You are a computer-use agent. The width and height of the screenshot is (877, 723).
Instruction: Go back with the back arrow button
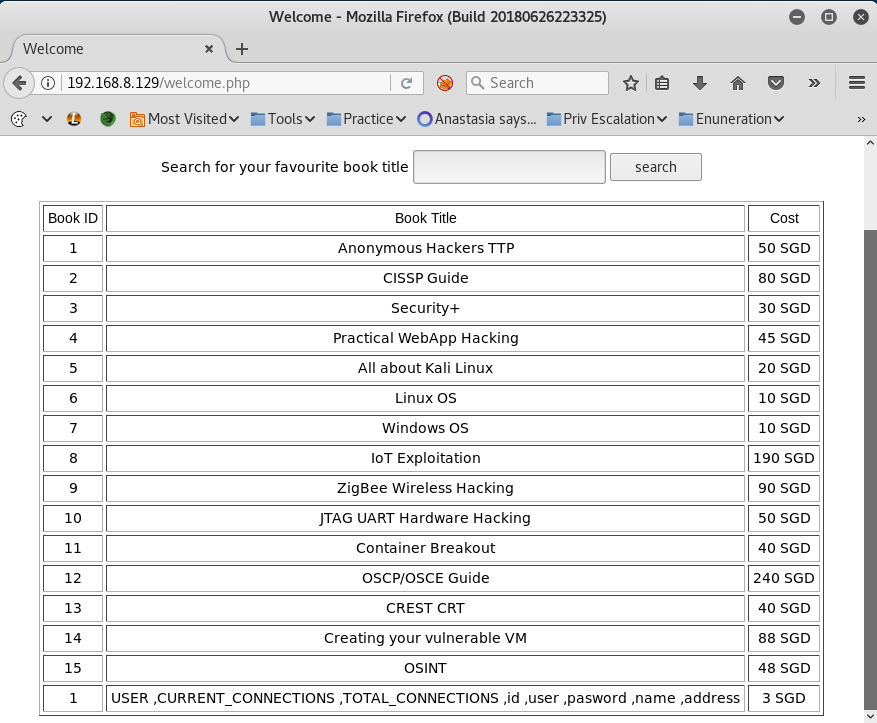tap(19, 83)
